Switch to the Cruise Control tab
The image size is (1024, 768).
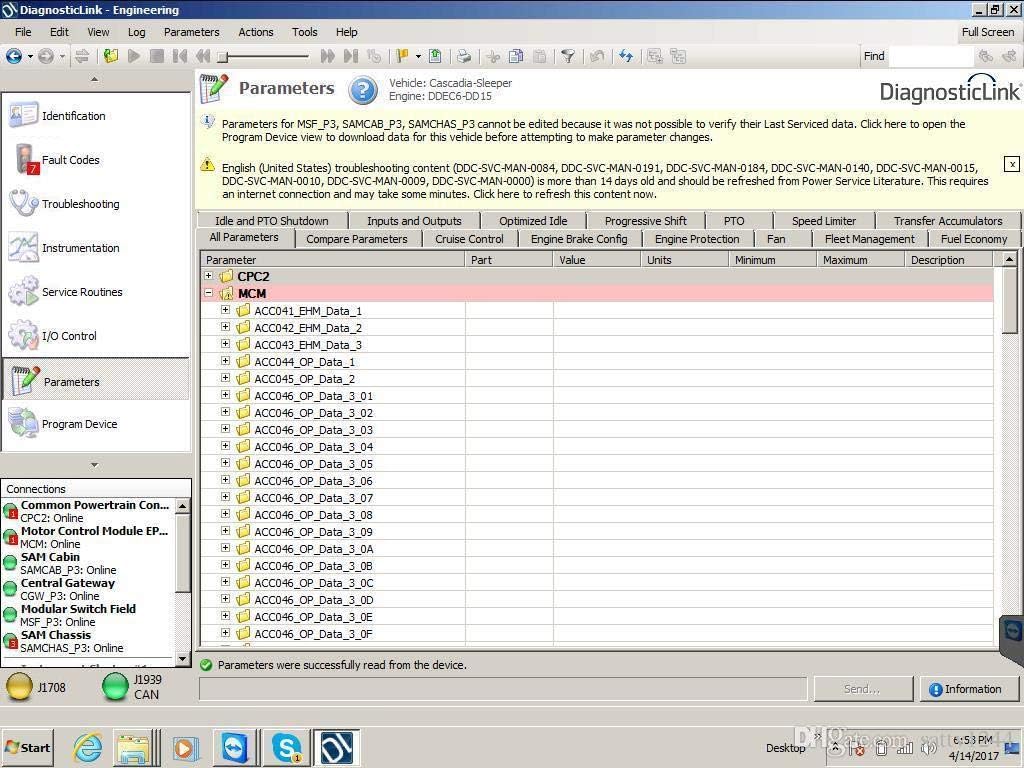pos(469,239)
